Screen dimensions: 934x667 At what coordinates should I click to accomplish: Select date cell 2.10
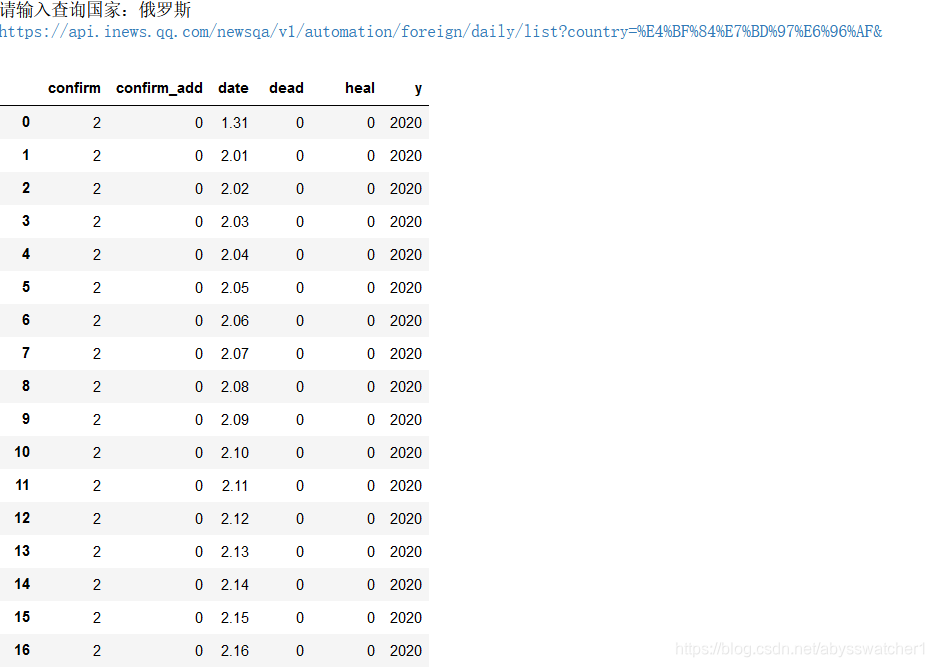click(x=235, y=453)
